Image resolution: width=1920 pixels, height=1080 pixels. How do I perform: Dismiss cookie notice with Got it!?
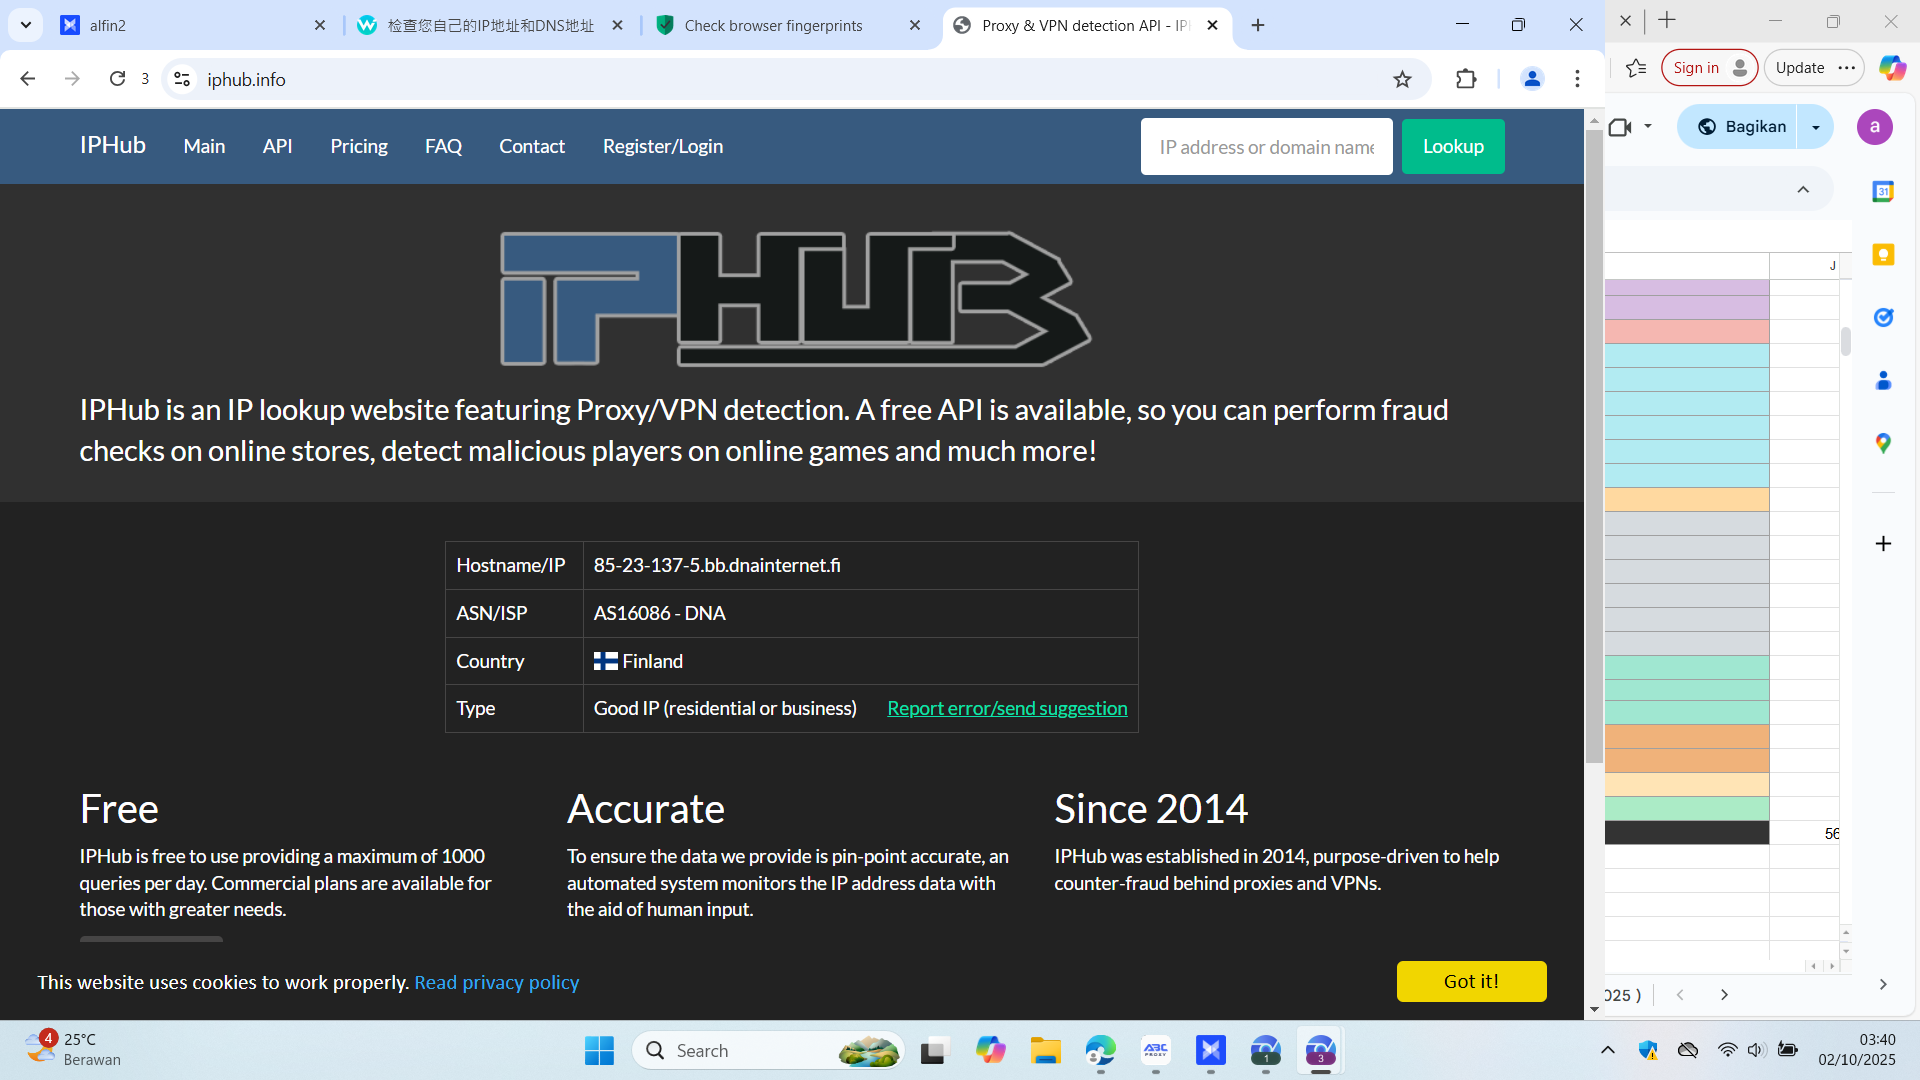(x=1471, y=981)
